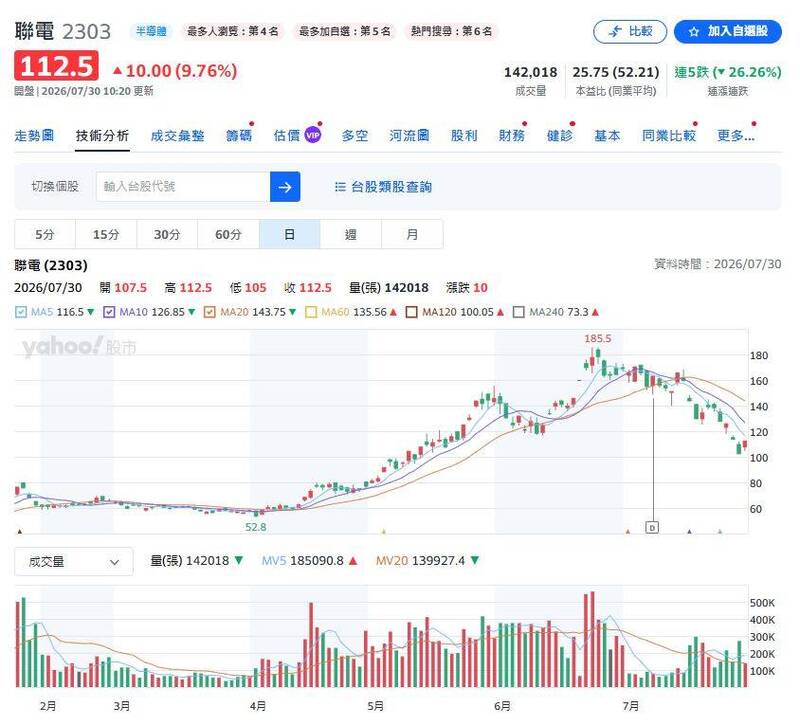Select the 15分 interval
This screenshot has width=800, height=725.
(106, 234)
